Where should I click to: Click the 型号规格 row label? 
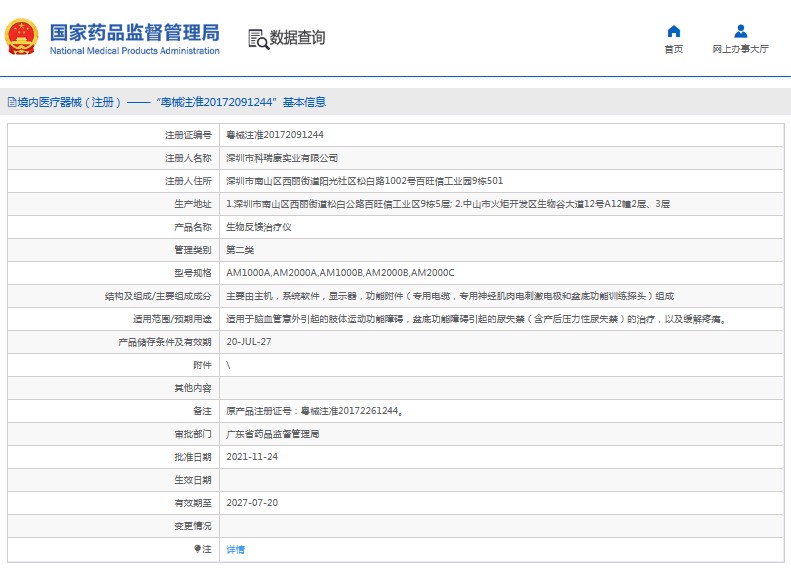193,273
